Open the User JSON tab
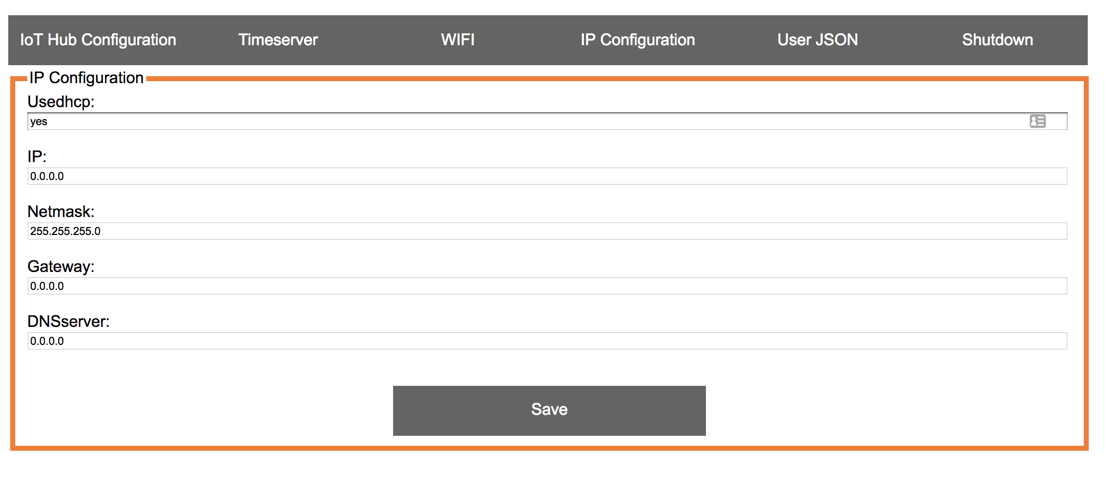This screenshot has height=481, width=1115. click(x=817, y=40)
